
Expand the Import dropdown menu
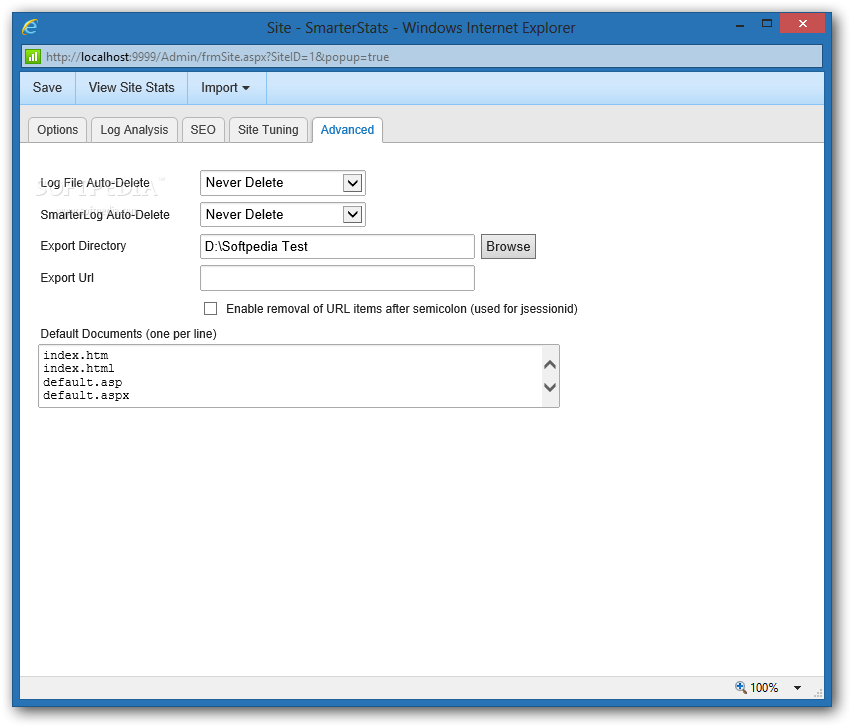tap(225, 87)
